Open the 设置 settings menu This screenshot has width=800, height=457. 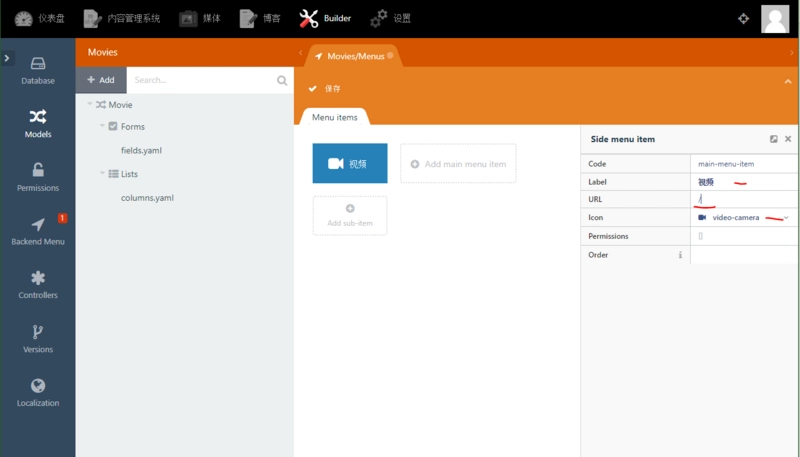(390, 18)
